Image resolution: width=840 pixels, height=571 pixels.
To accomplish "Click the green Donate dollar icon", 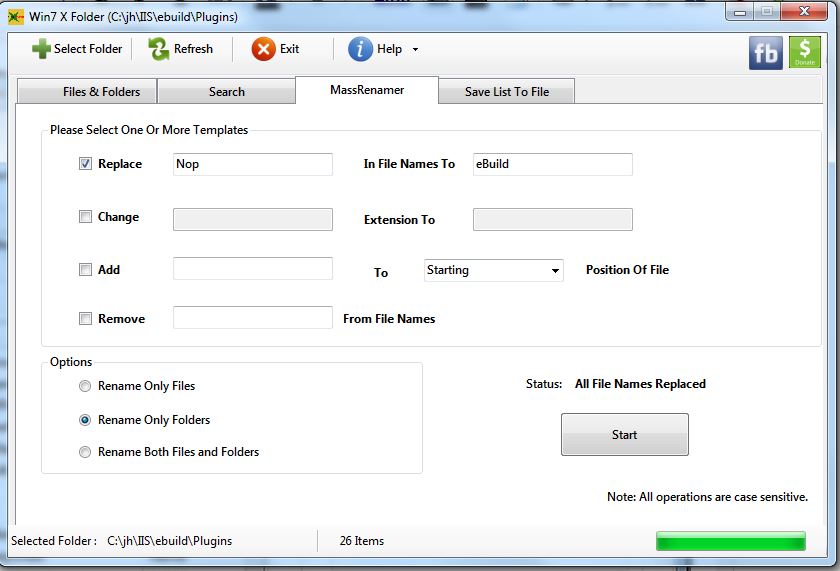I will point(805,52).
